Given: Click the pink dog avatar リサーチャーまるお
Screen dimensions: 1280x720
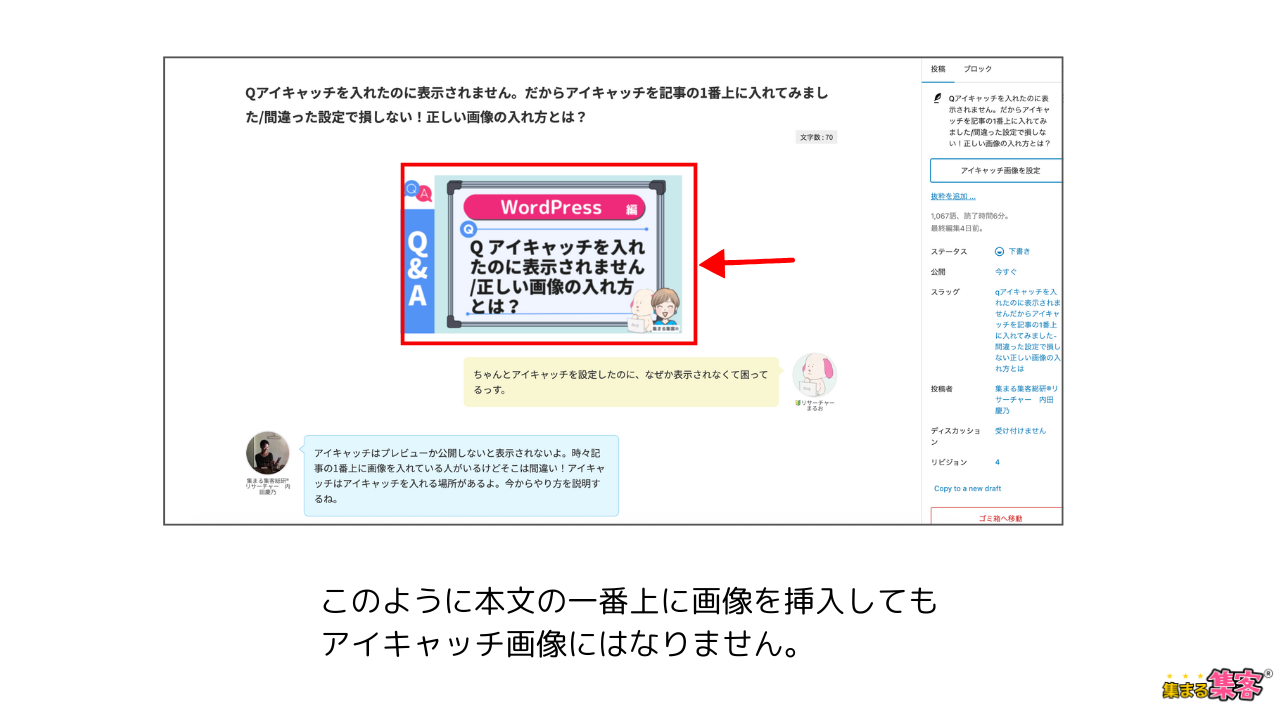Looking at the screenshot, I should [x=814, y=375].
